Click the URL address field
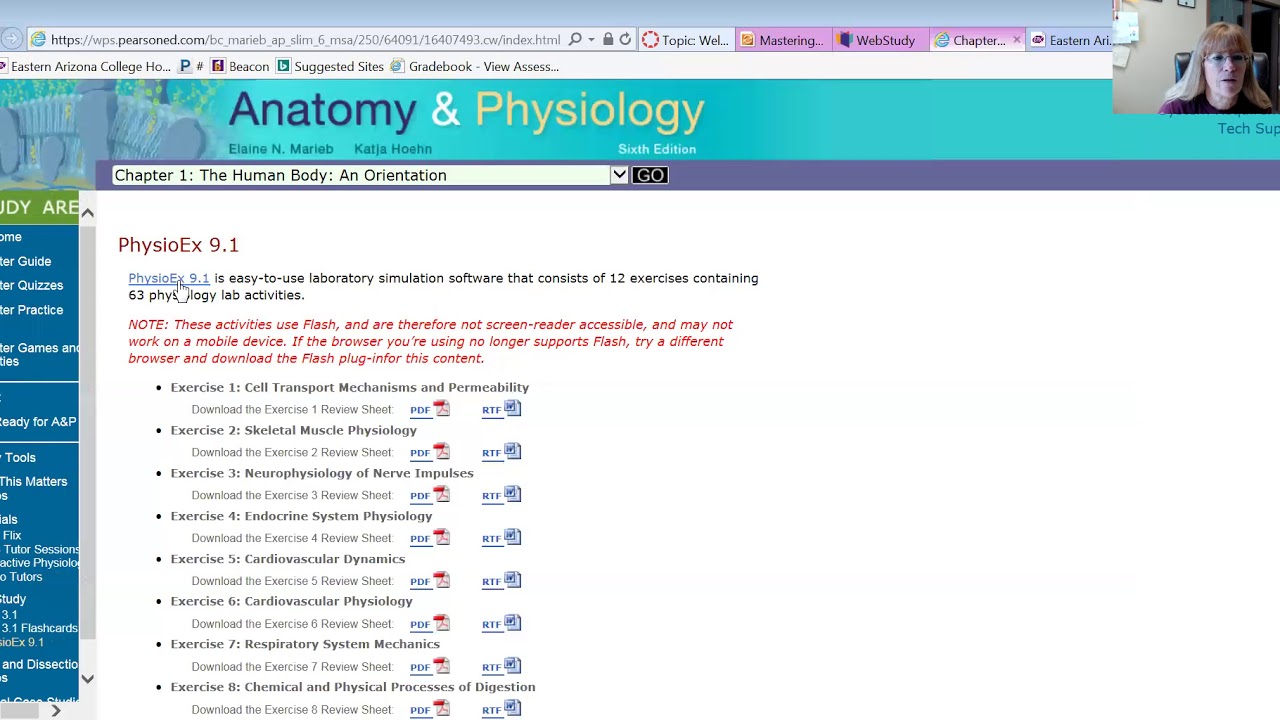This screenshot has height=720, width=1280. pyautogui.click(x=305, y=40)
